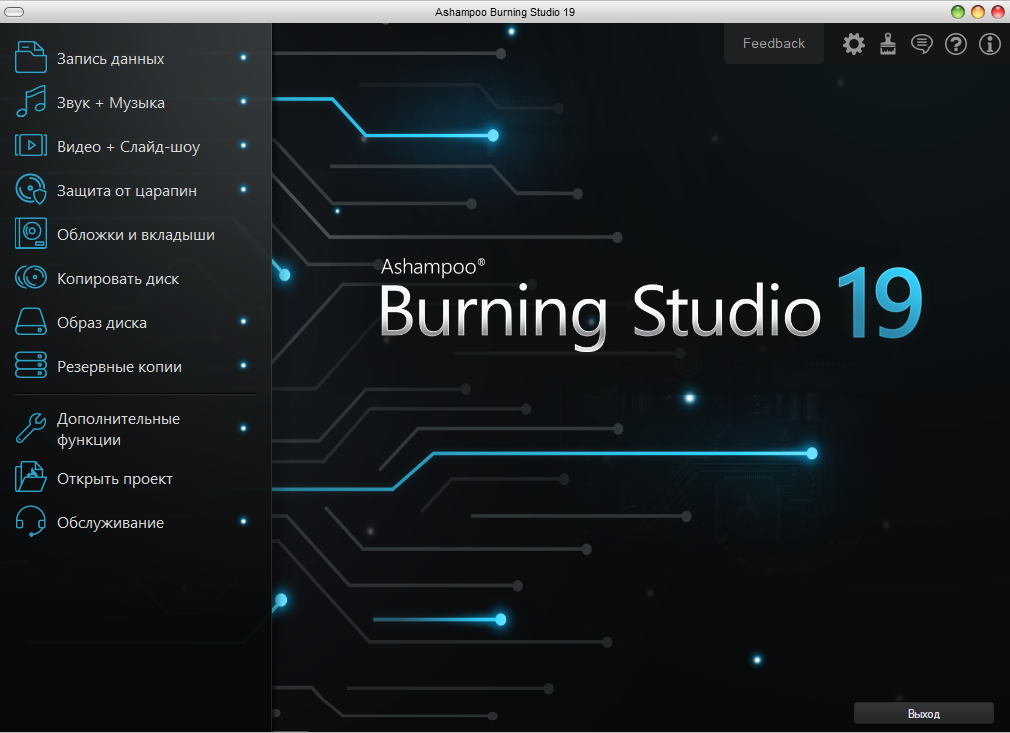Click the drive icon for Образ диска

coord(30,321)
